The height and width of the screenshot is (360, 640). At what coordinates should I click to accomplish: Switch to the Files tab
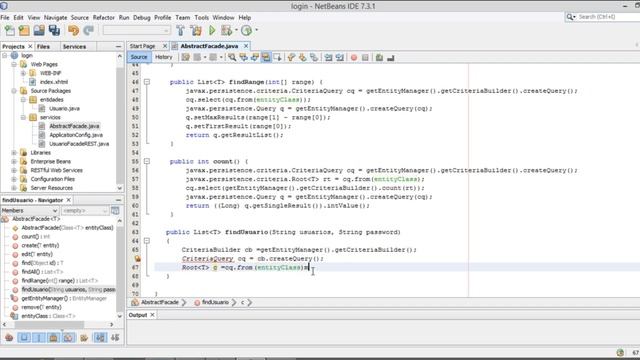(43, 47)
